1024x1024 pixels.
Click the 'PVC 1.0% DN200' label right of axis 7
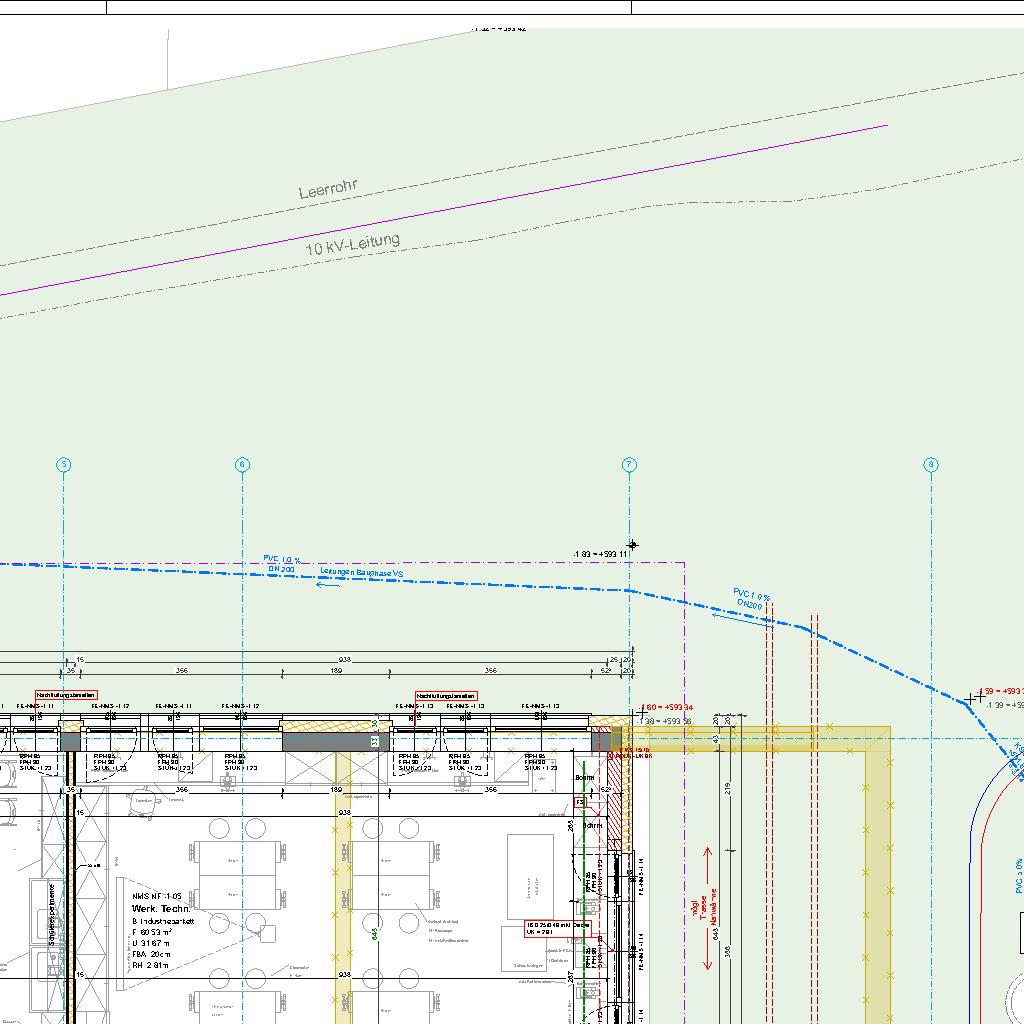[x=751, y=600]
